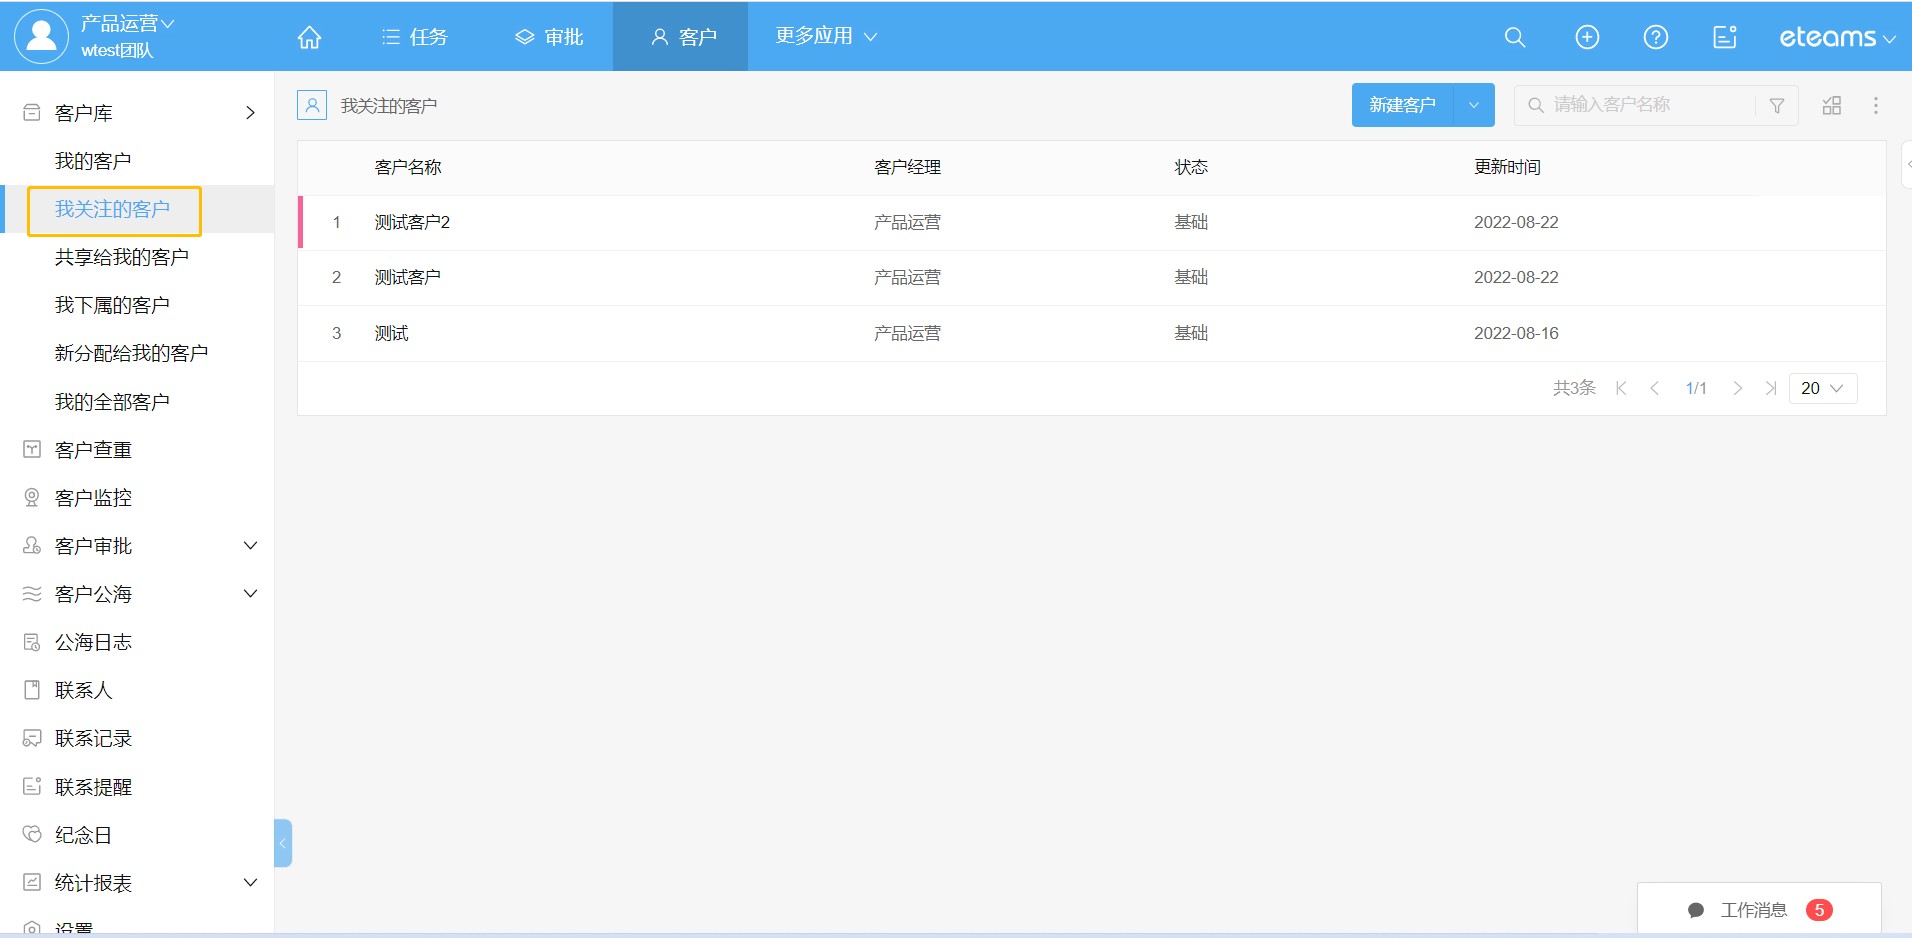The image size is (1912, 938).
Task: Switch to the 任务 tab
Action: (x=415, y=37)
